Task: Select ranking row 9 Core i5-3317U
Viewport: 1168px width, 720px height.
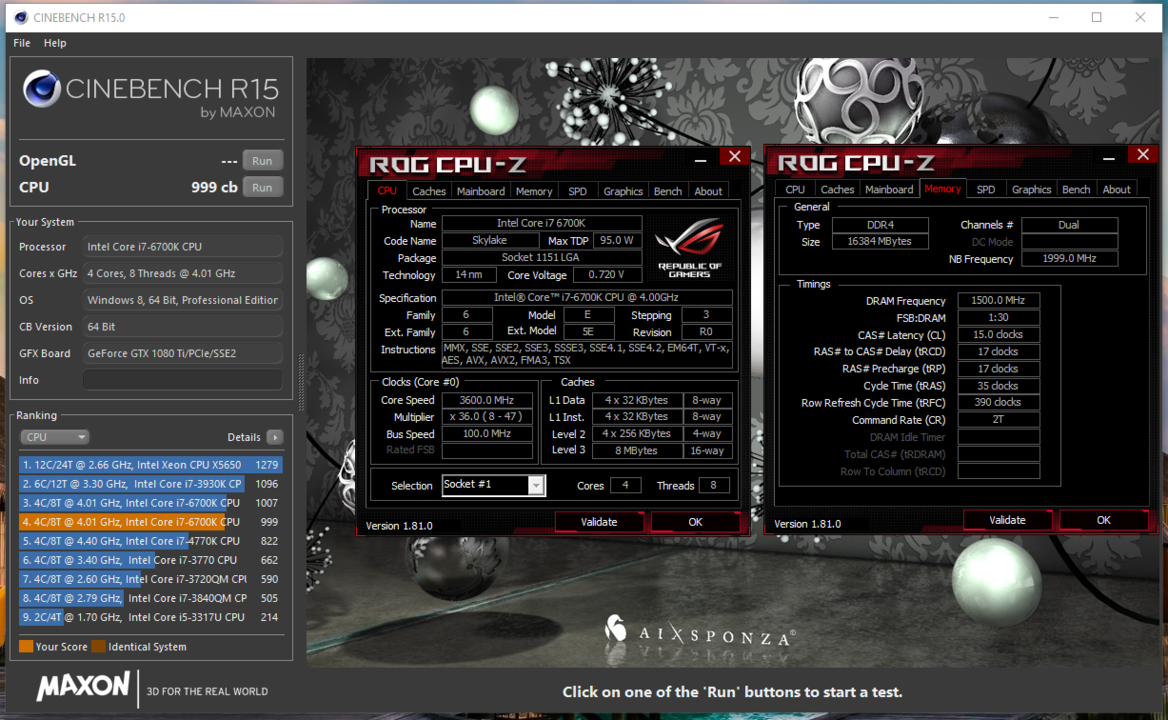Action: pyautogui.click(x=150, y=617)
